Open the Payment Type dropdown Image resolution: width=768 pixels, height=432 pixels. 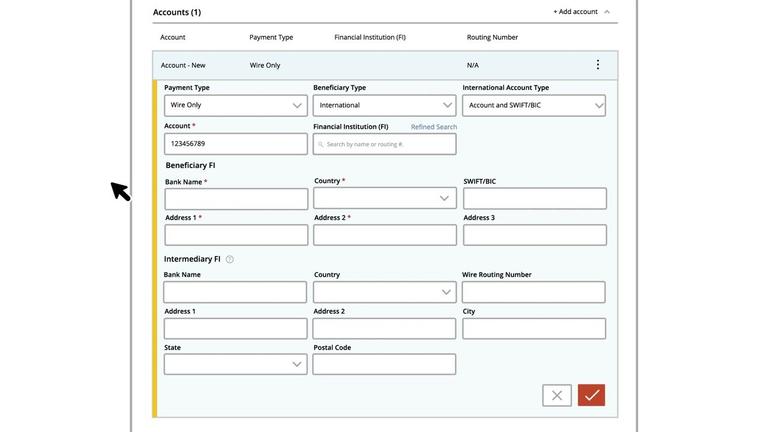pyautogui.click(x=236, y=105)
